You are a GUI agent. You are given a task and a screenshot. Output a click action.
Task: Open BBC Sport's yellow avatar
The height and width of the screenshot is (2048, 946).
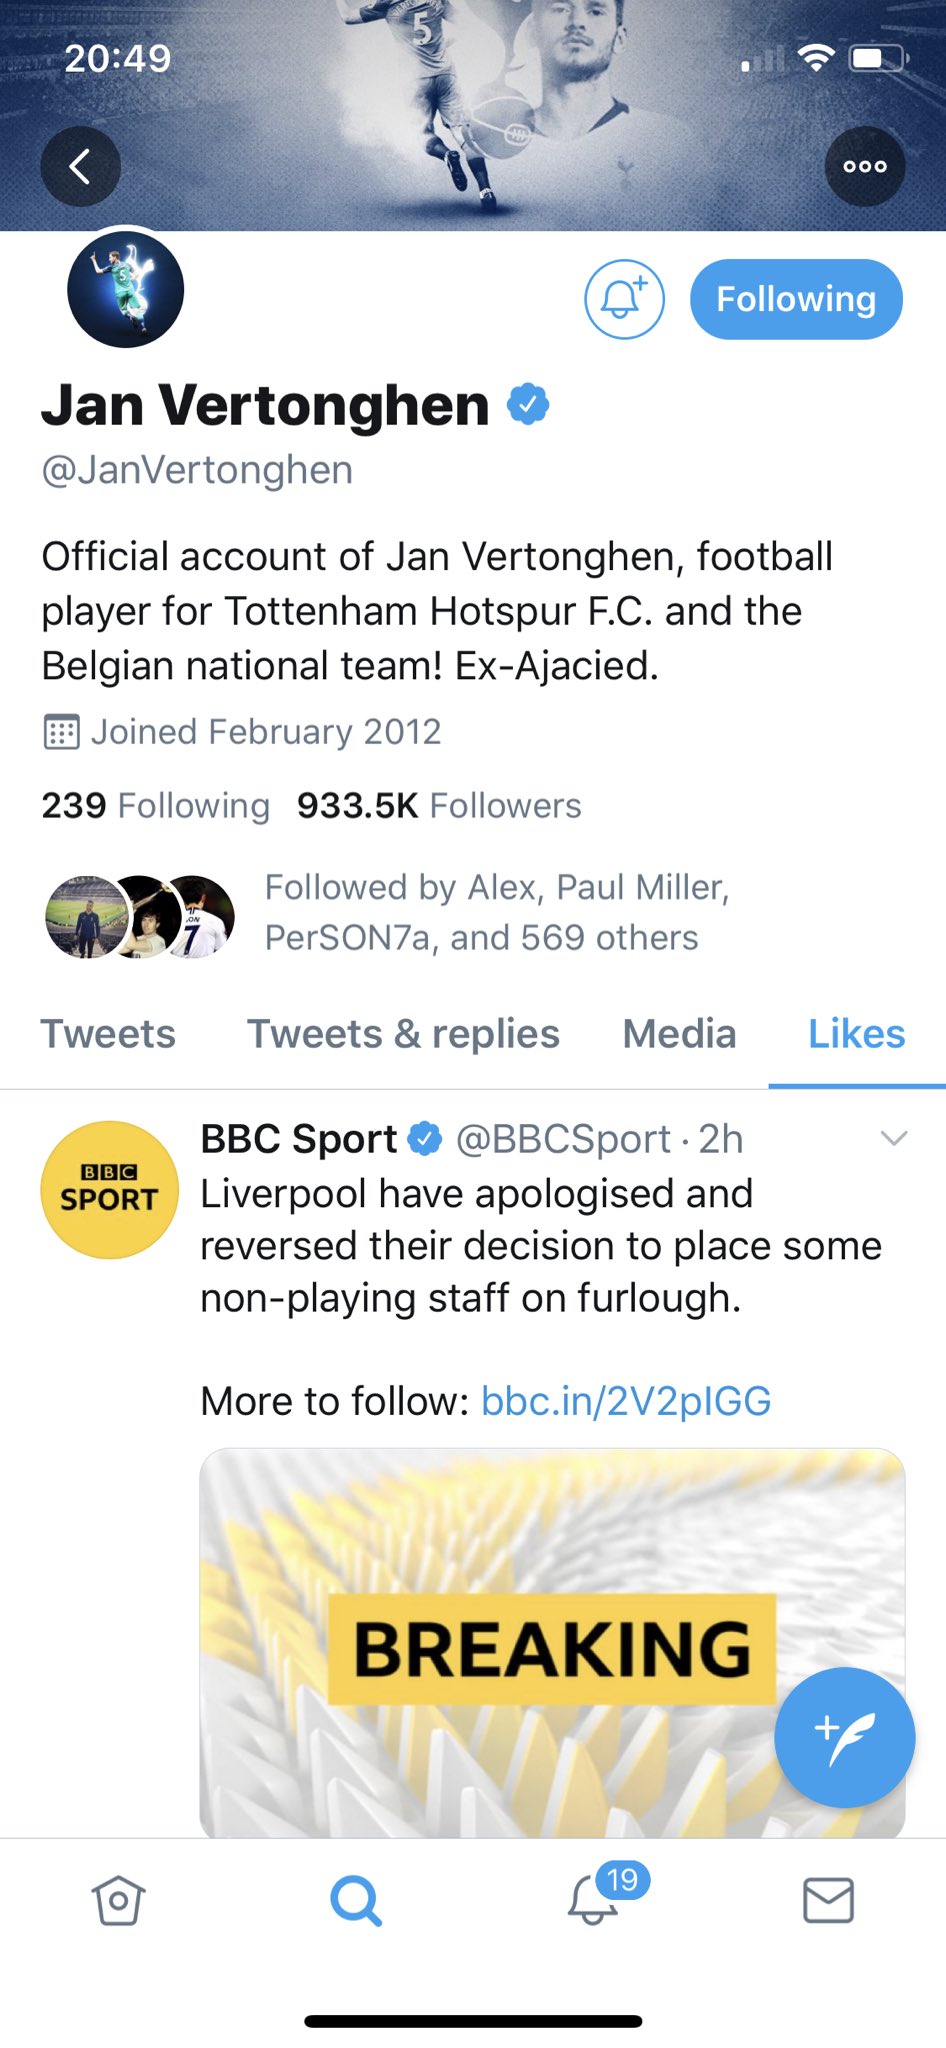click(109, 1189)
